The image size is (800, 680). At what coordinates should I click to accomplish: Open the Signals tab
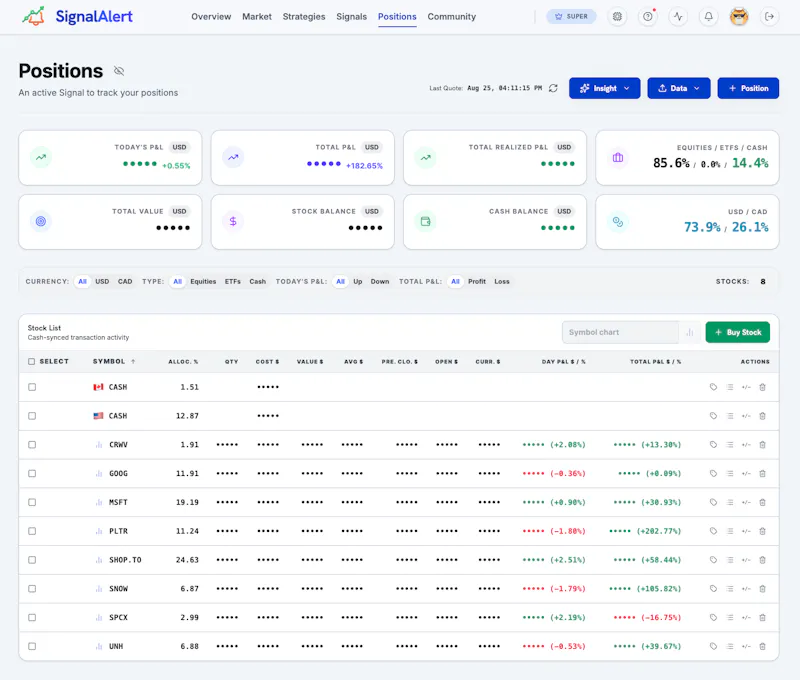pos(352,17)
